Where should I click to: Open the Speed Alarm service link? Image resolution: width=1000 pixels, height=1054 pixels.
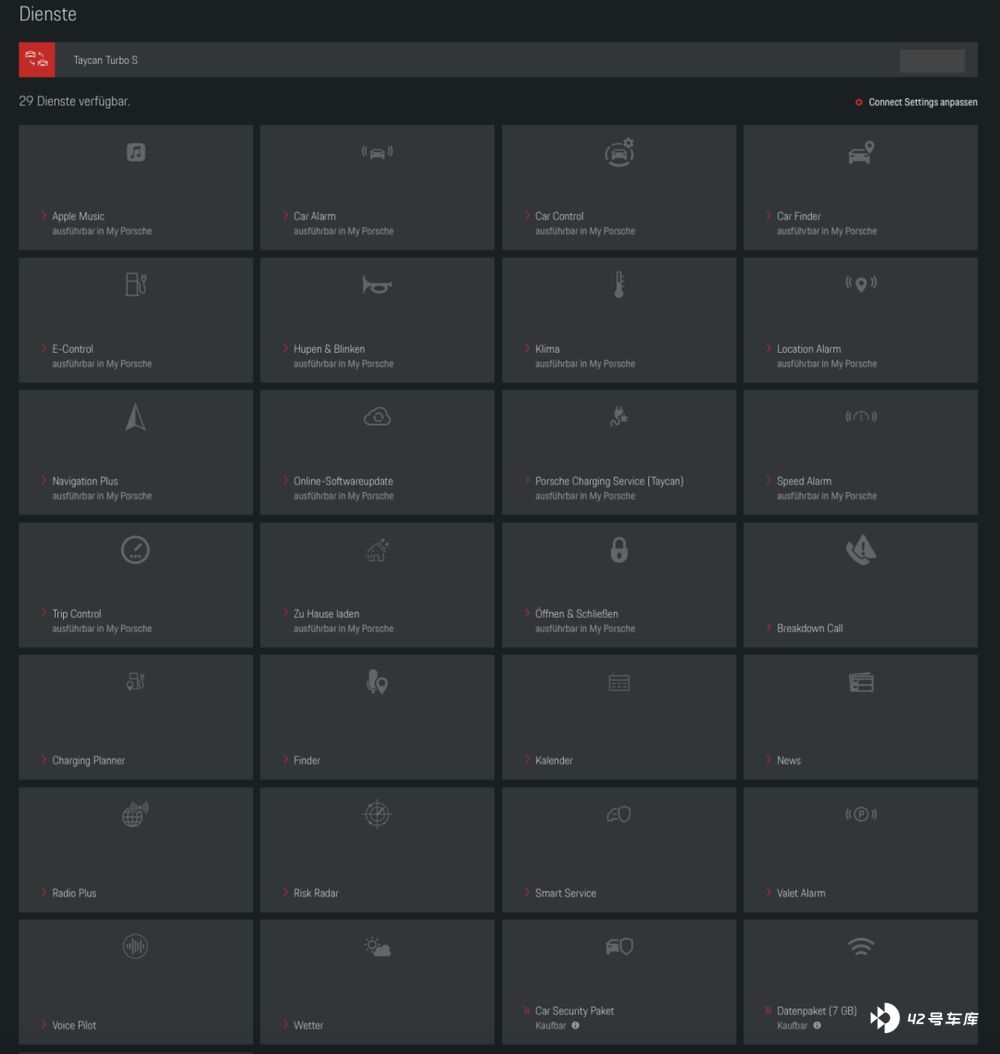pyautogui.click(x=804, y=481)
